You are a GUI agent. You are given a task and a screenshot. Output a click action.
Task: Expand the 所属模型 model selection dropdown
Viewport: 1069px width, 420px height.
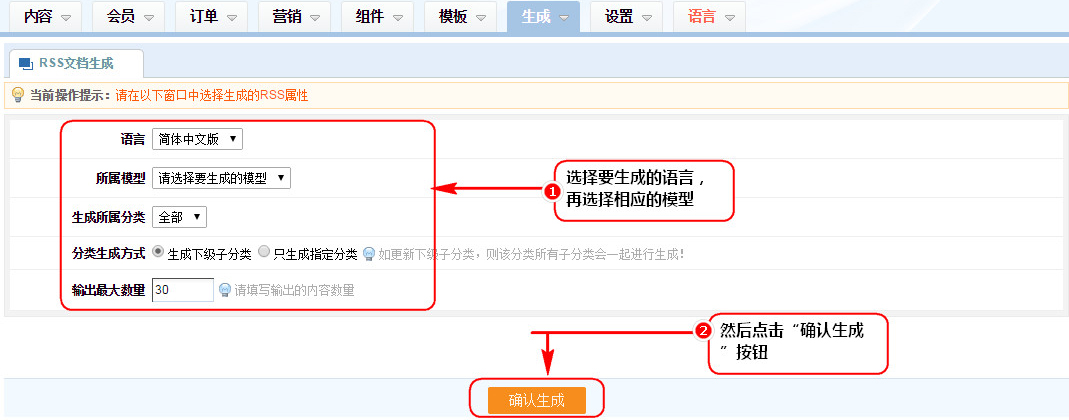point(221,178)
